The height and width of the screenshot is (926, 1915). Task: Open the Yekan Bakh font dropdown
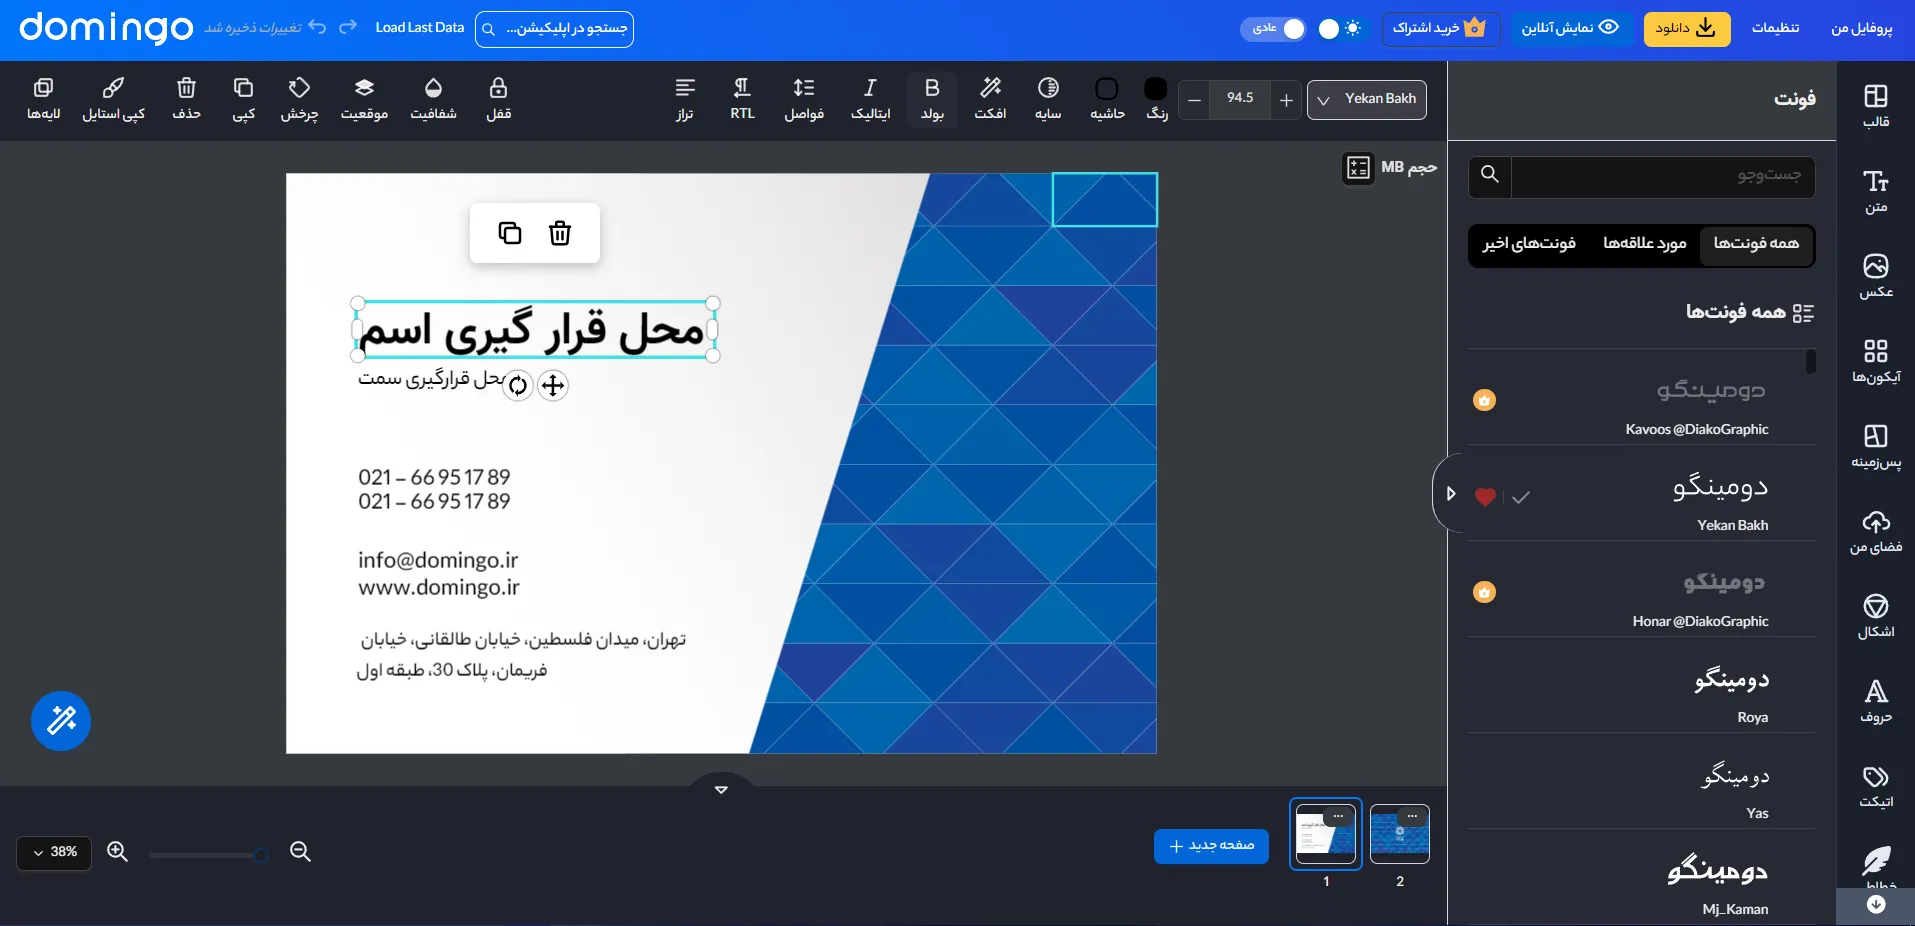pos(1367,99)
